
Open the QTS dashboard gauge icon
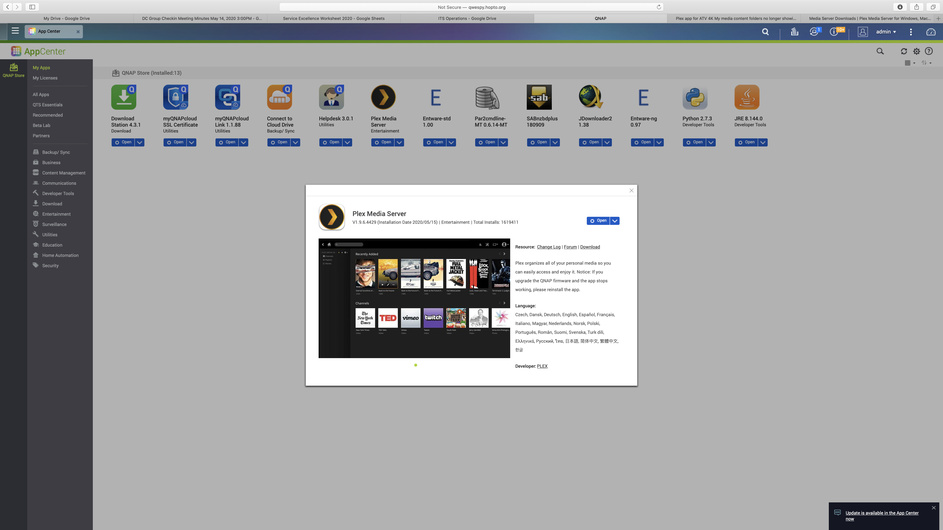point(930,32)
